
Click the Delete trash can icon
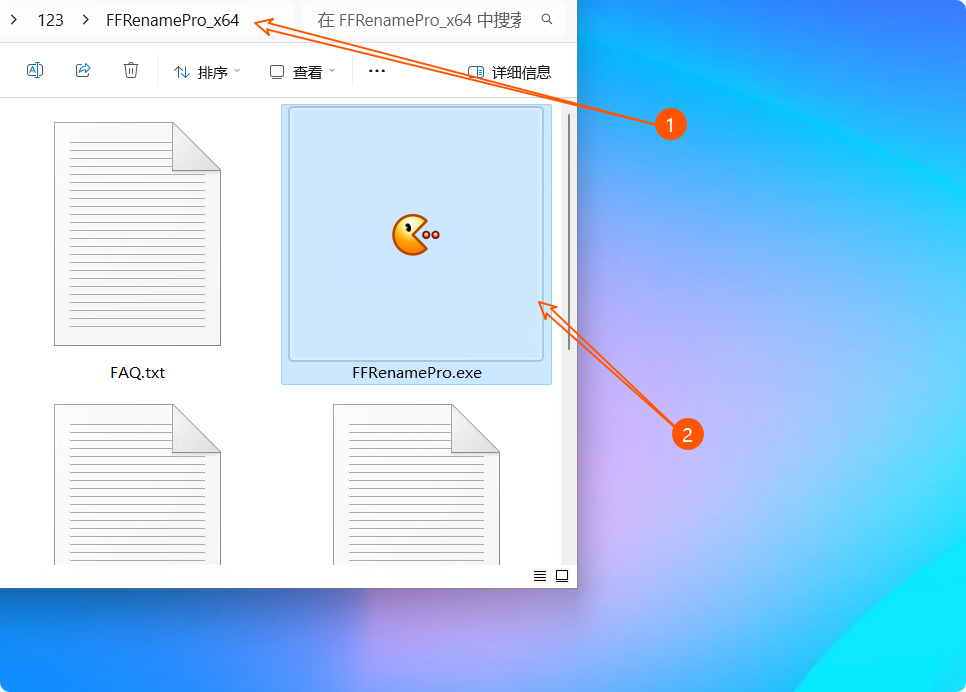131,70
